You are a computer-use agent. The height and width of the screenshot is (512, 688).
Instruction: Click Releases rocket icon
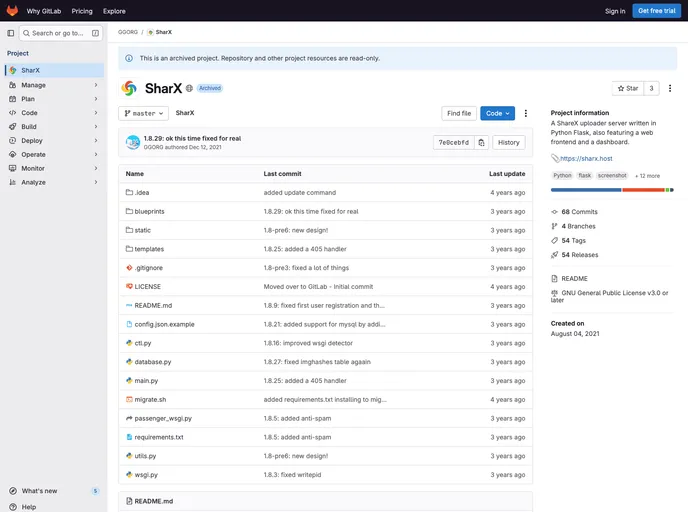554,255
